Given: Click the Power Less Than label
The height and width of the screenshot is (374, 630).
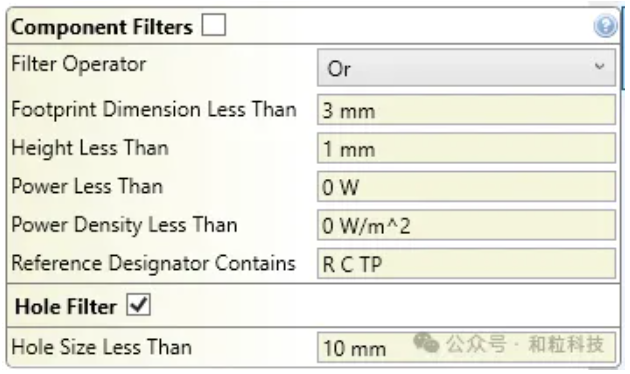Looking at the screenshot, I should coord(87,186).
